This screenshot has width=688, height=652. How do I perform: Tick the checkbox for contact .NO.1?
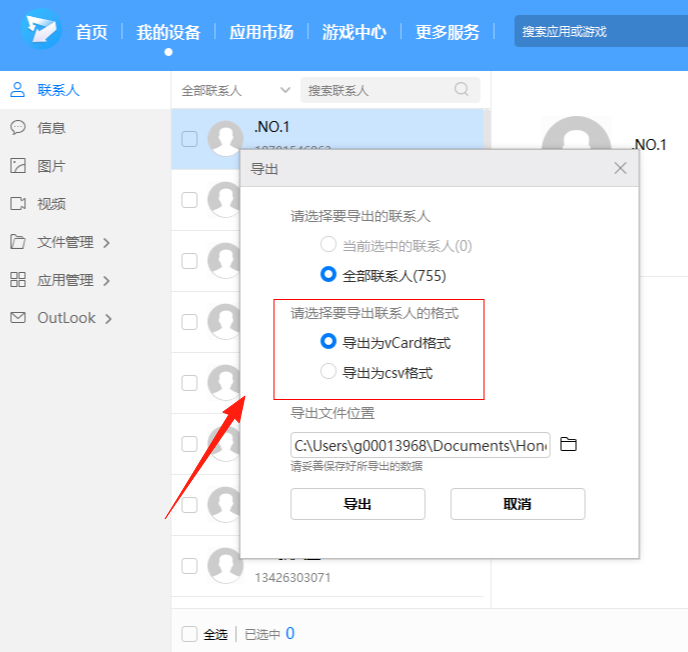(190, 139)
